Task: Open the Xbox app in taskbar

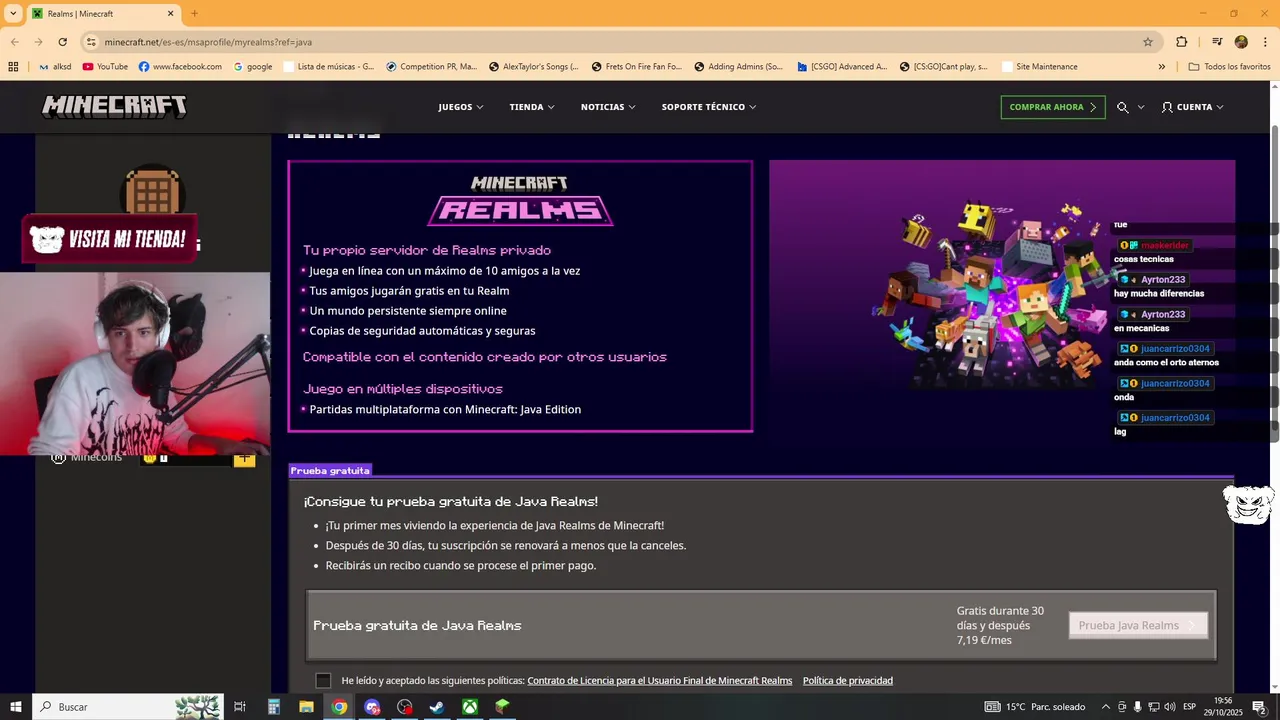Action: [469, 707]
